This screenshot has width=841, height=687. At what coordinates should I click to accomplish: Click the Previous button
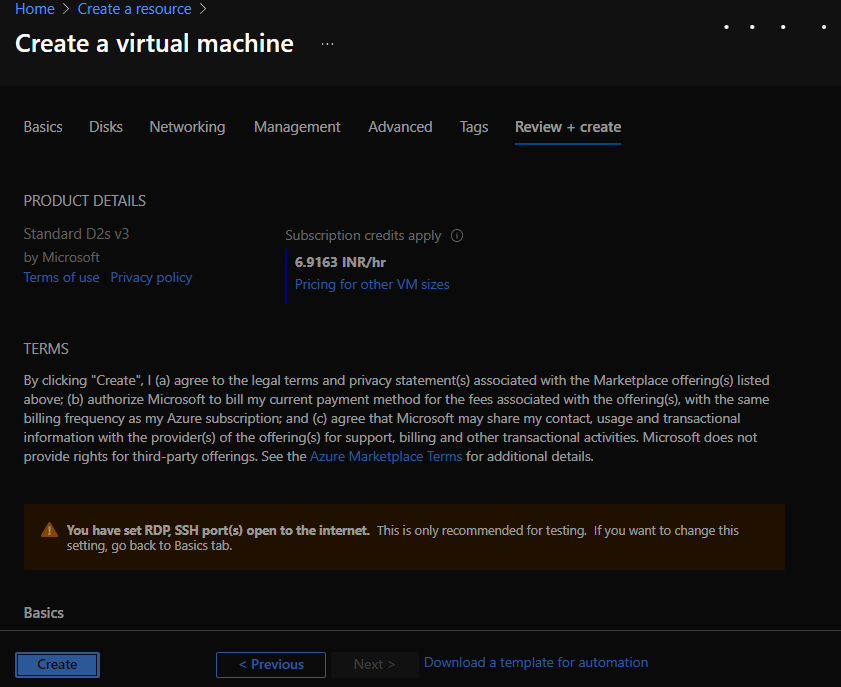(x=270, y=664)
